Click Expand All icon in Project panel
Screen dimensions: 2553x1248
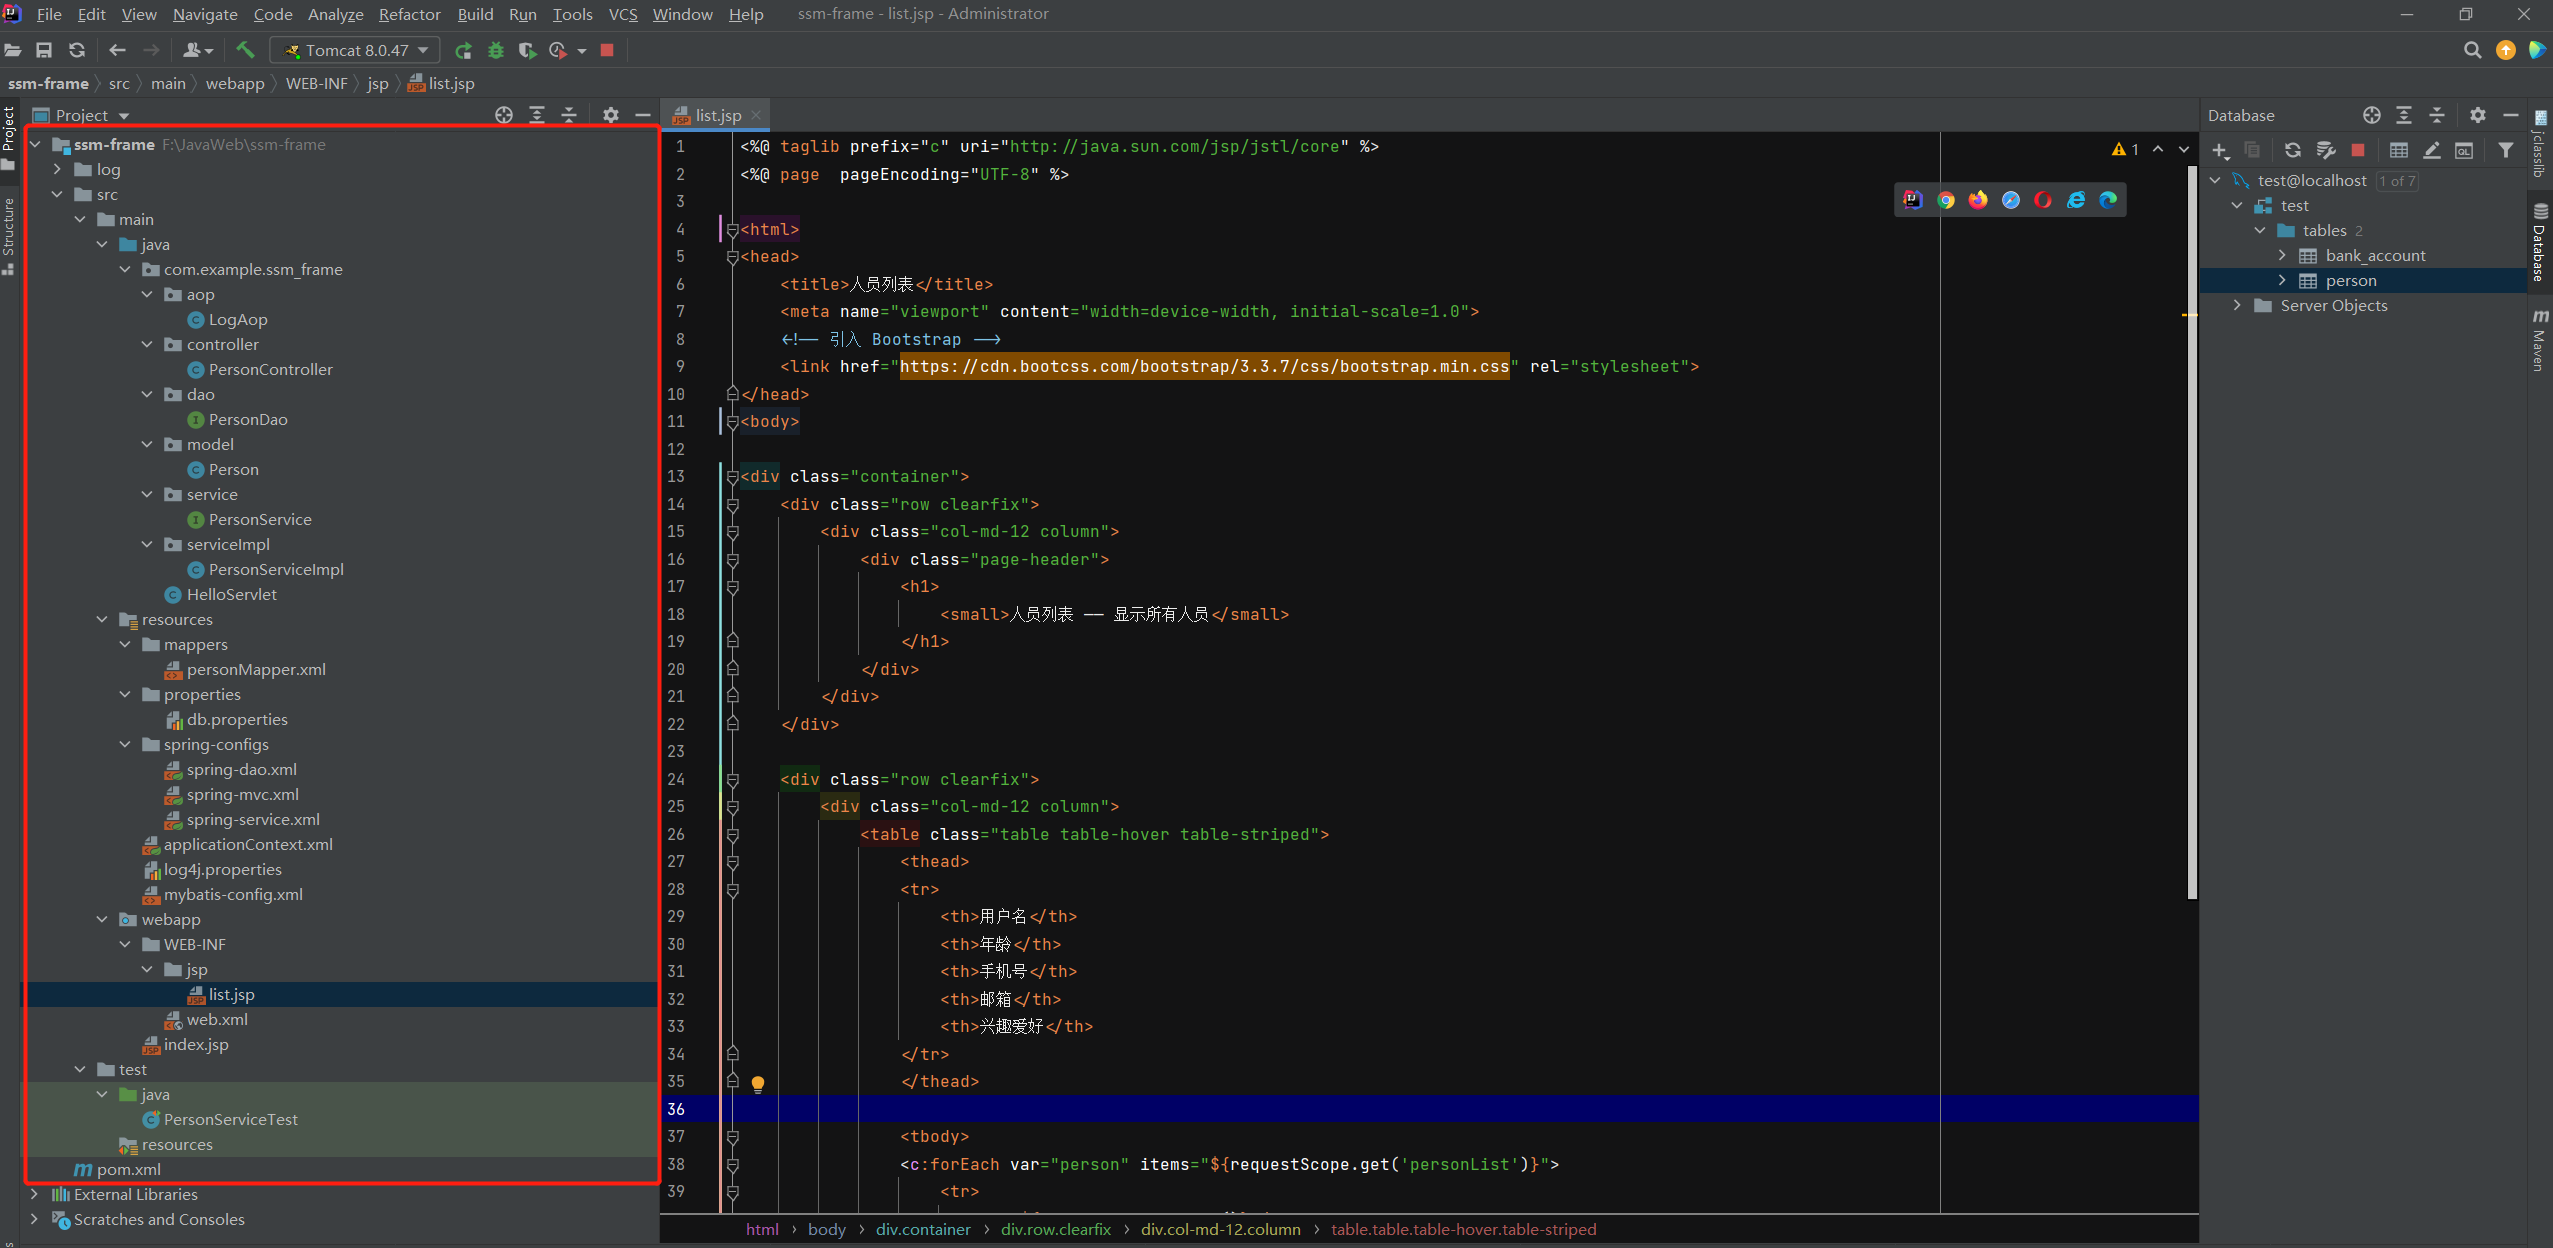(x=537, y=115)
